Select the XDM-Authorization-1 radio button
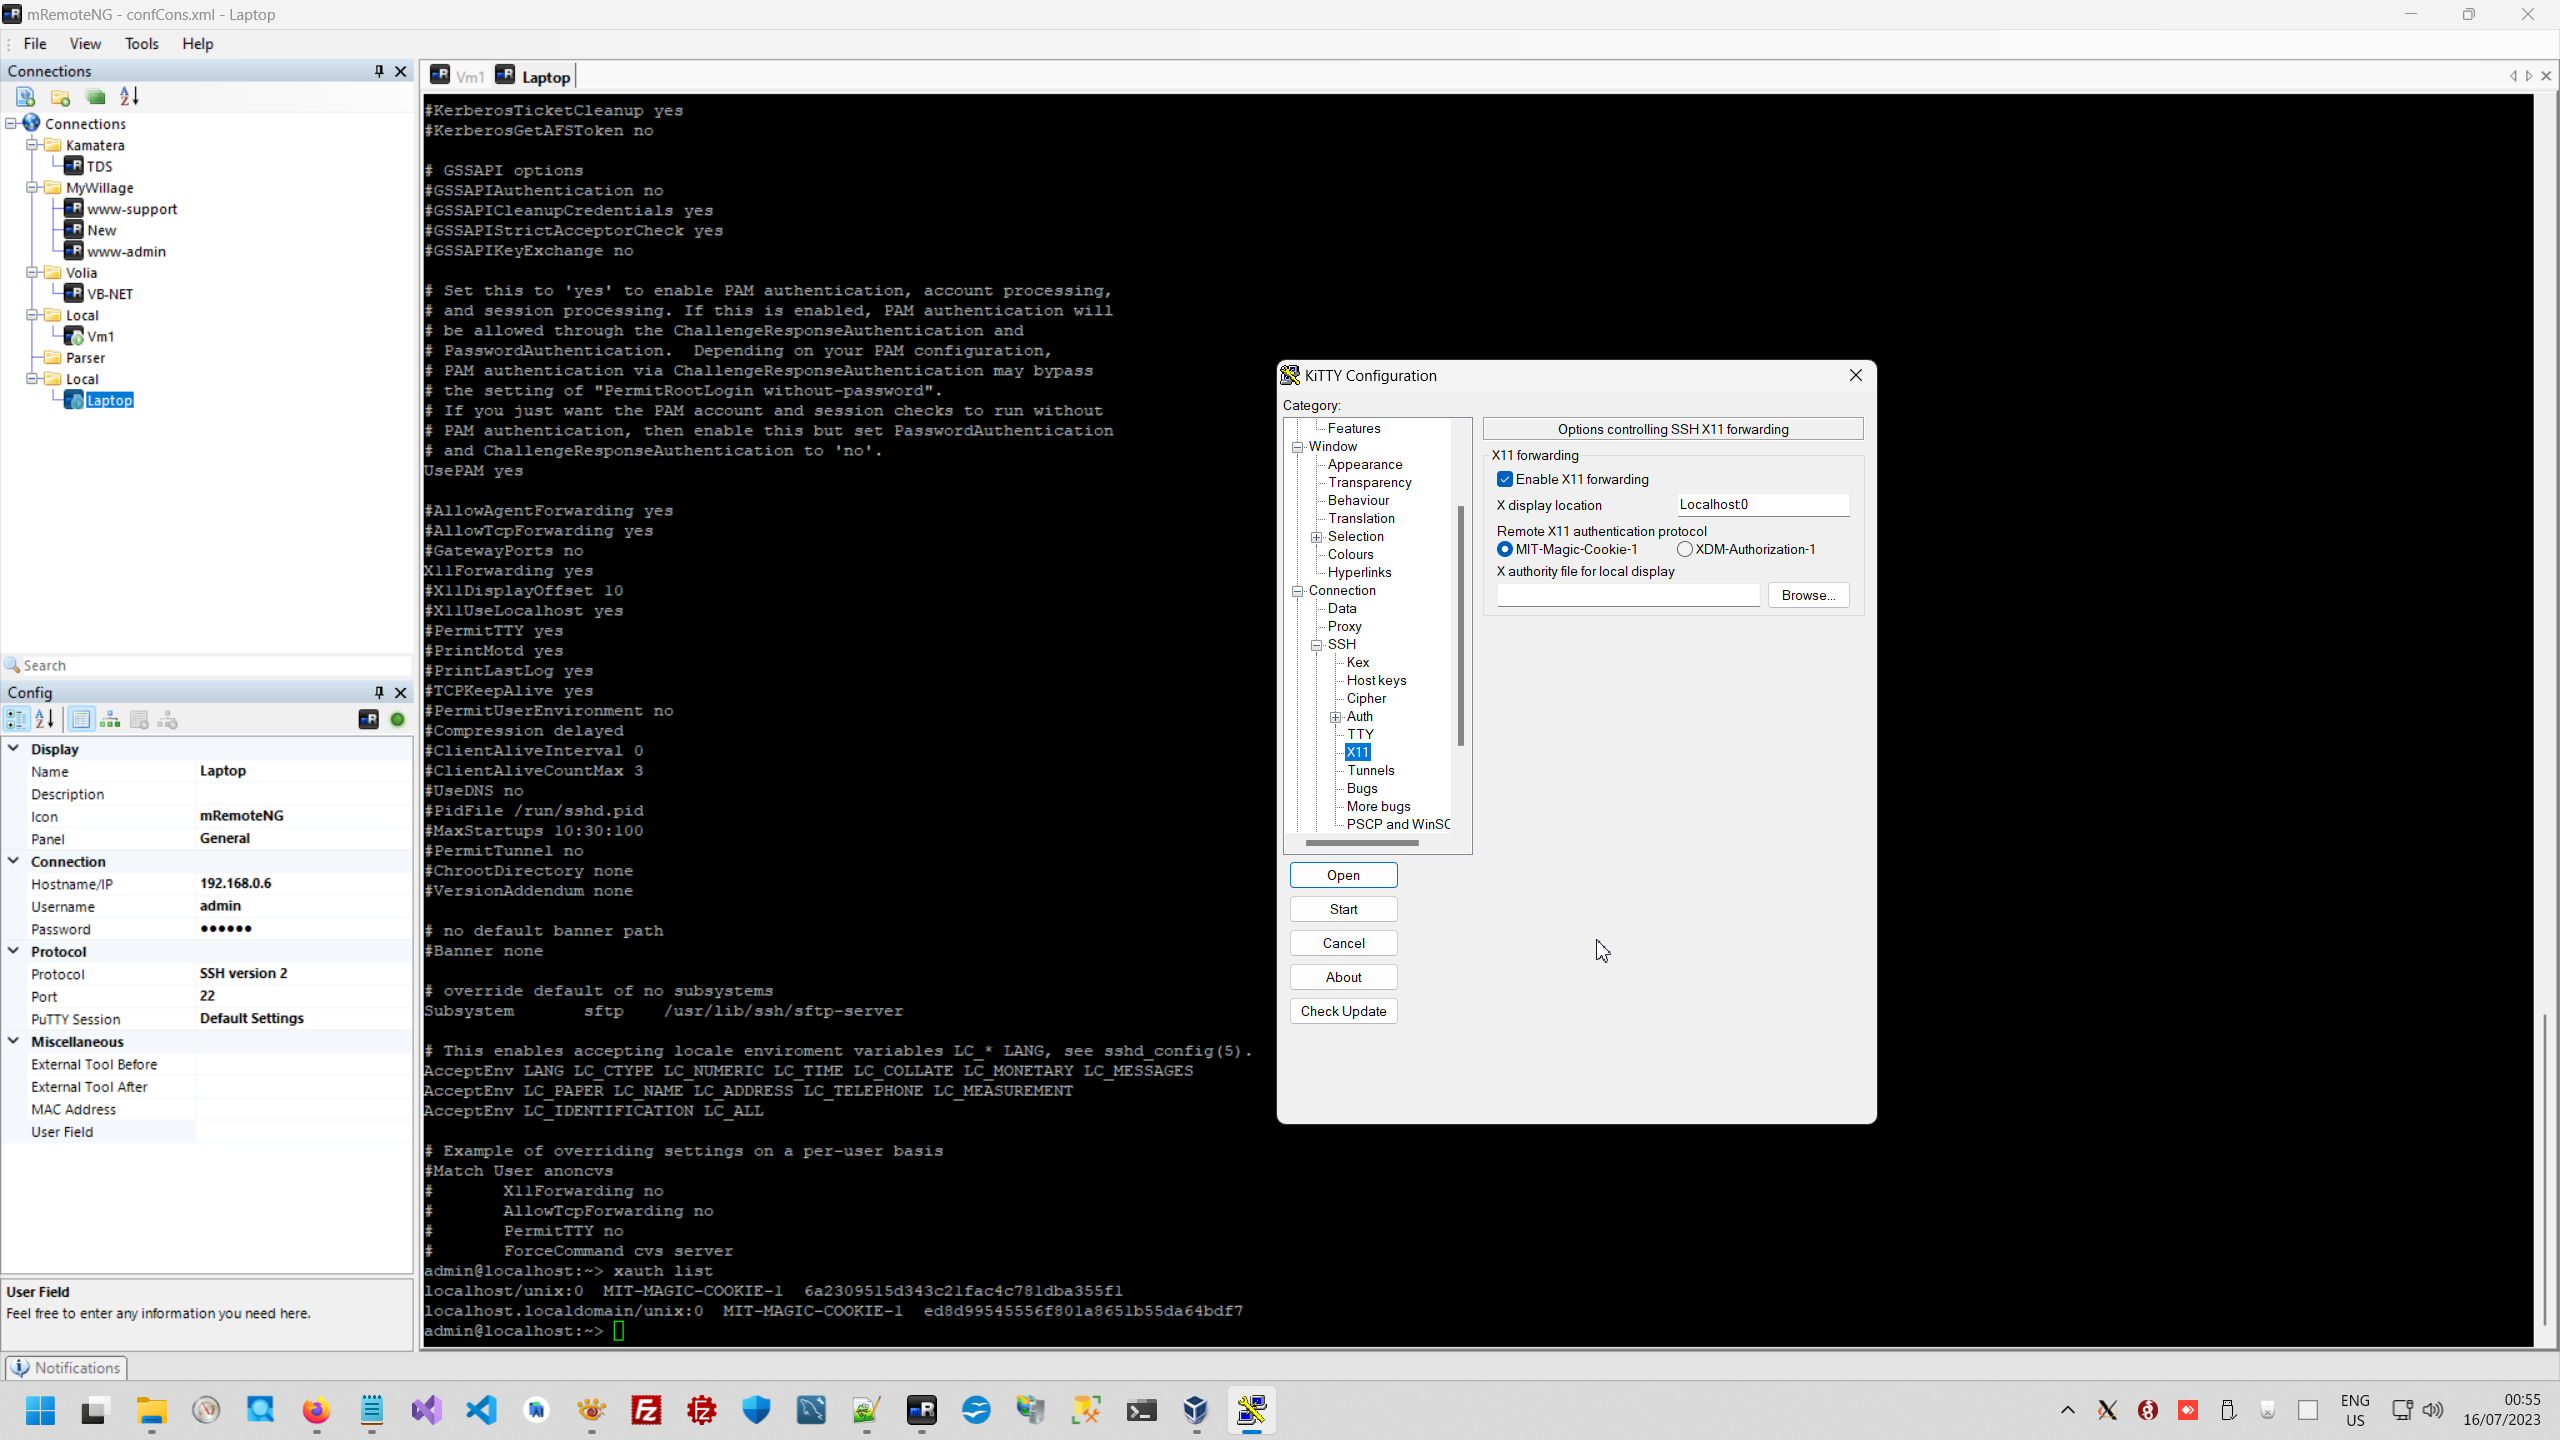Viewport: 2560px width, 1440px height. click(x=1685, y=549)
